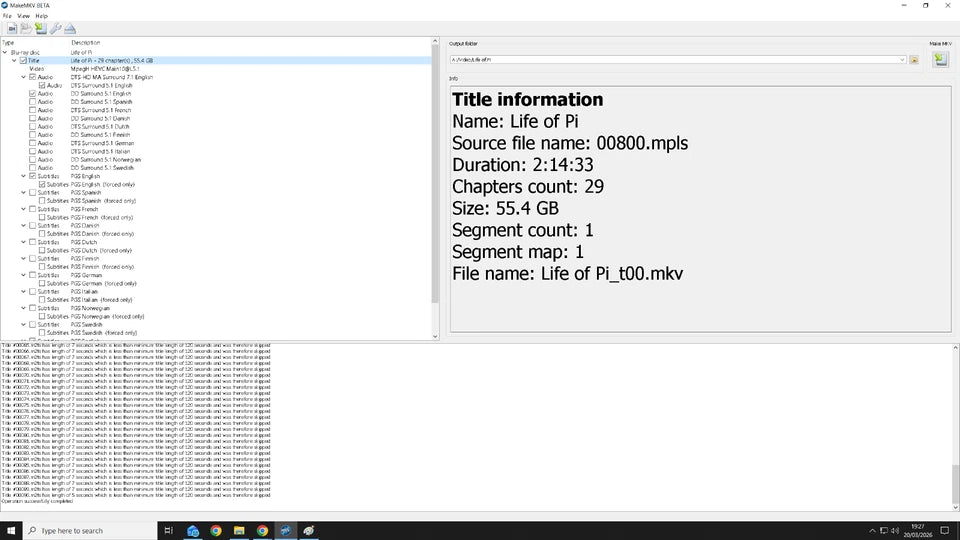
Task: Enable the DTS Surround 5.1 German audio
Action: [x=32, y=143]
